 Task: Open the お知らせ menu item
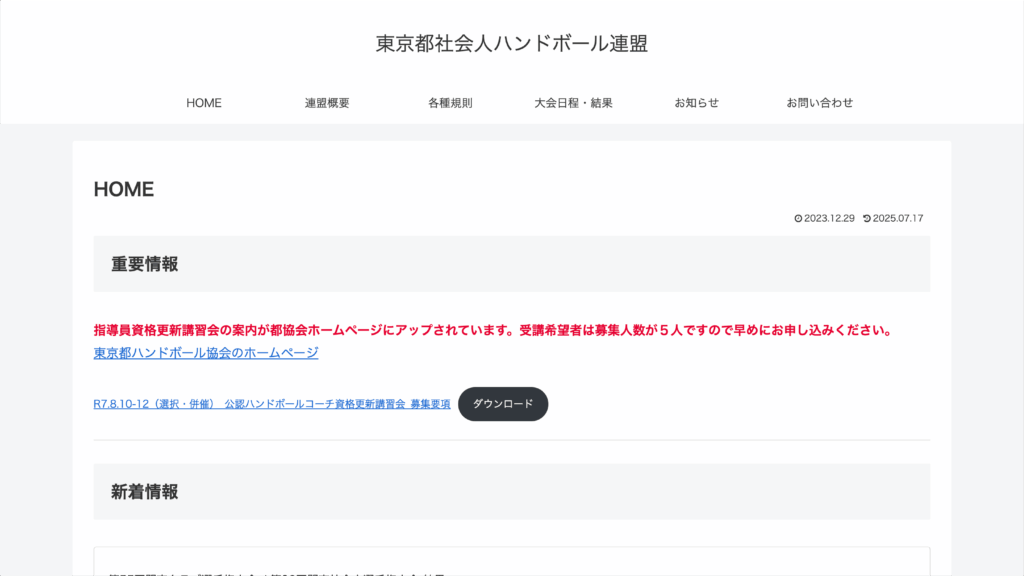coord(696,103)
